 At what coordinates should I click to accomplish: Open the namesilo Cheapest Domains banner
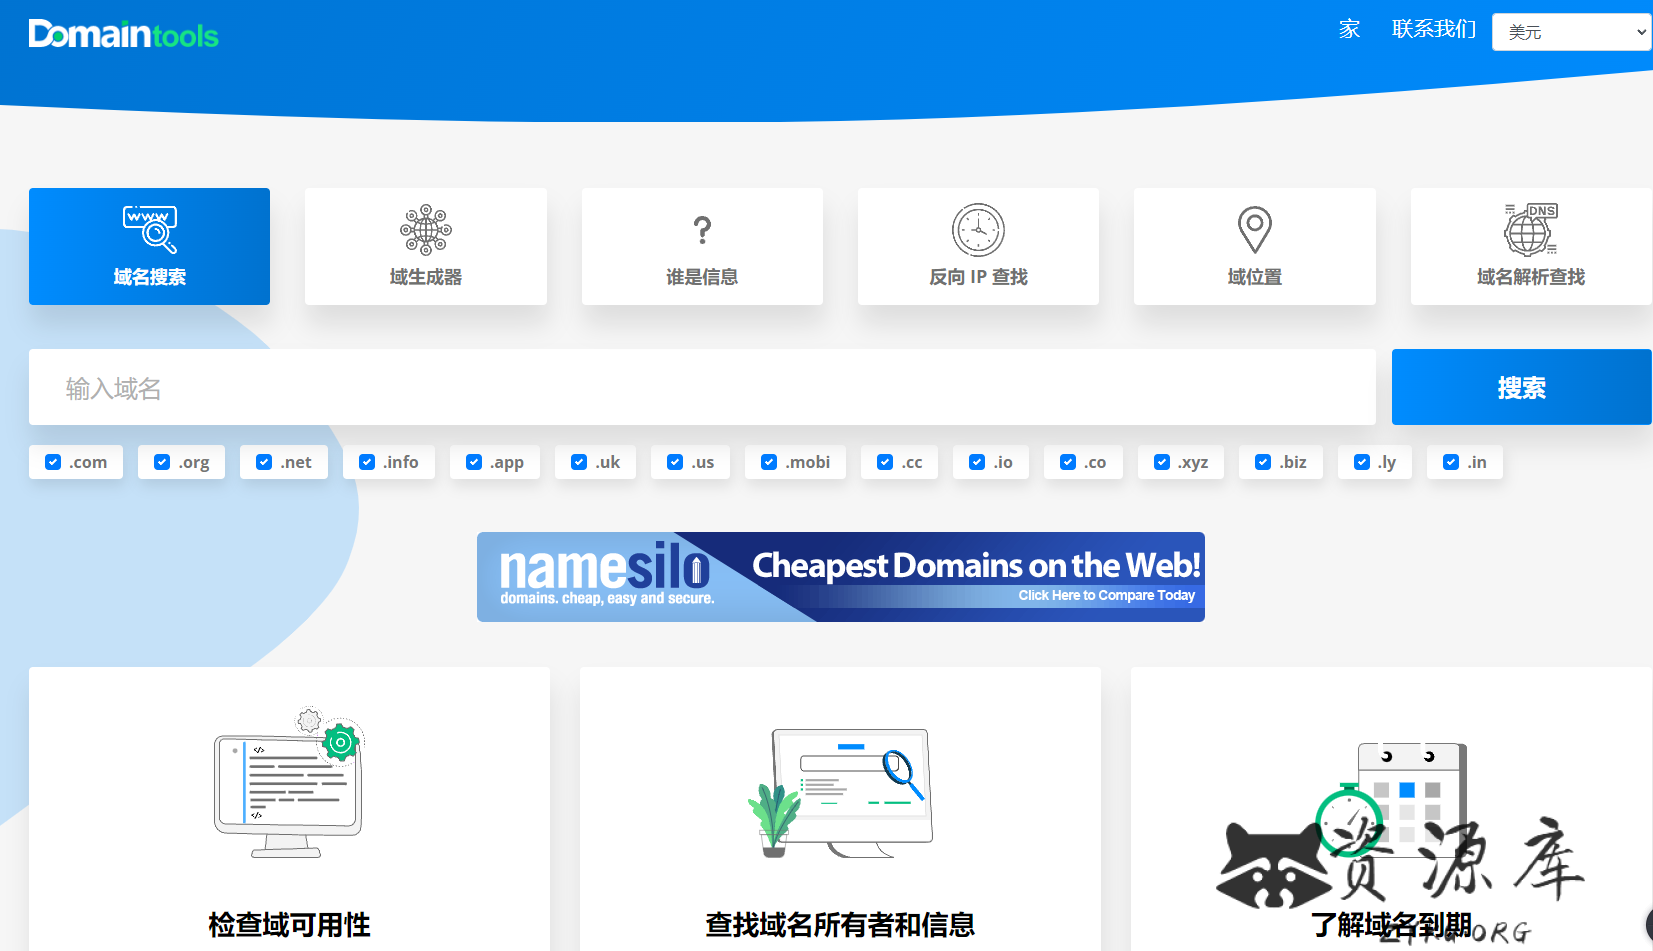pos(840,577)
